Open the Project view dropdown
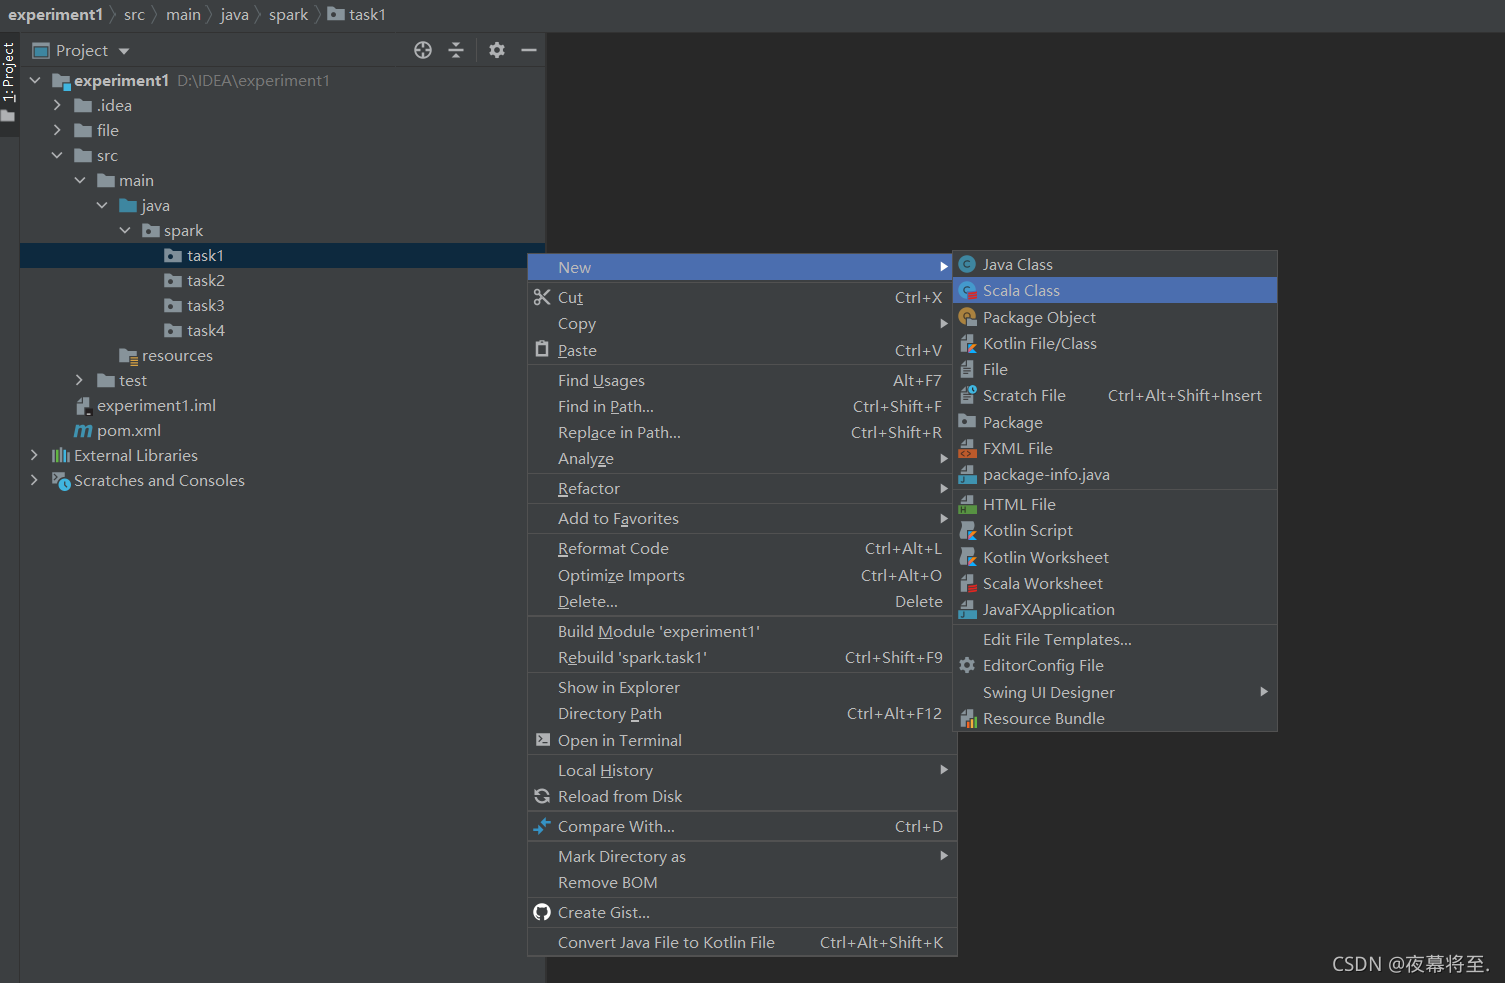1505x983 pixels. point(82,50)
